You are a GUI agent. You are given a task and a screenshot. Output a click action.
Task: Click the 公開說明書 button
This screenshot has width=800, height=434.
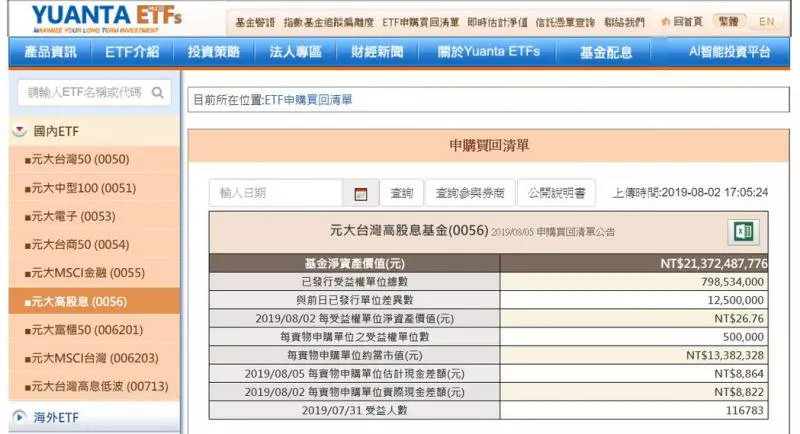[557, 193]
